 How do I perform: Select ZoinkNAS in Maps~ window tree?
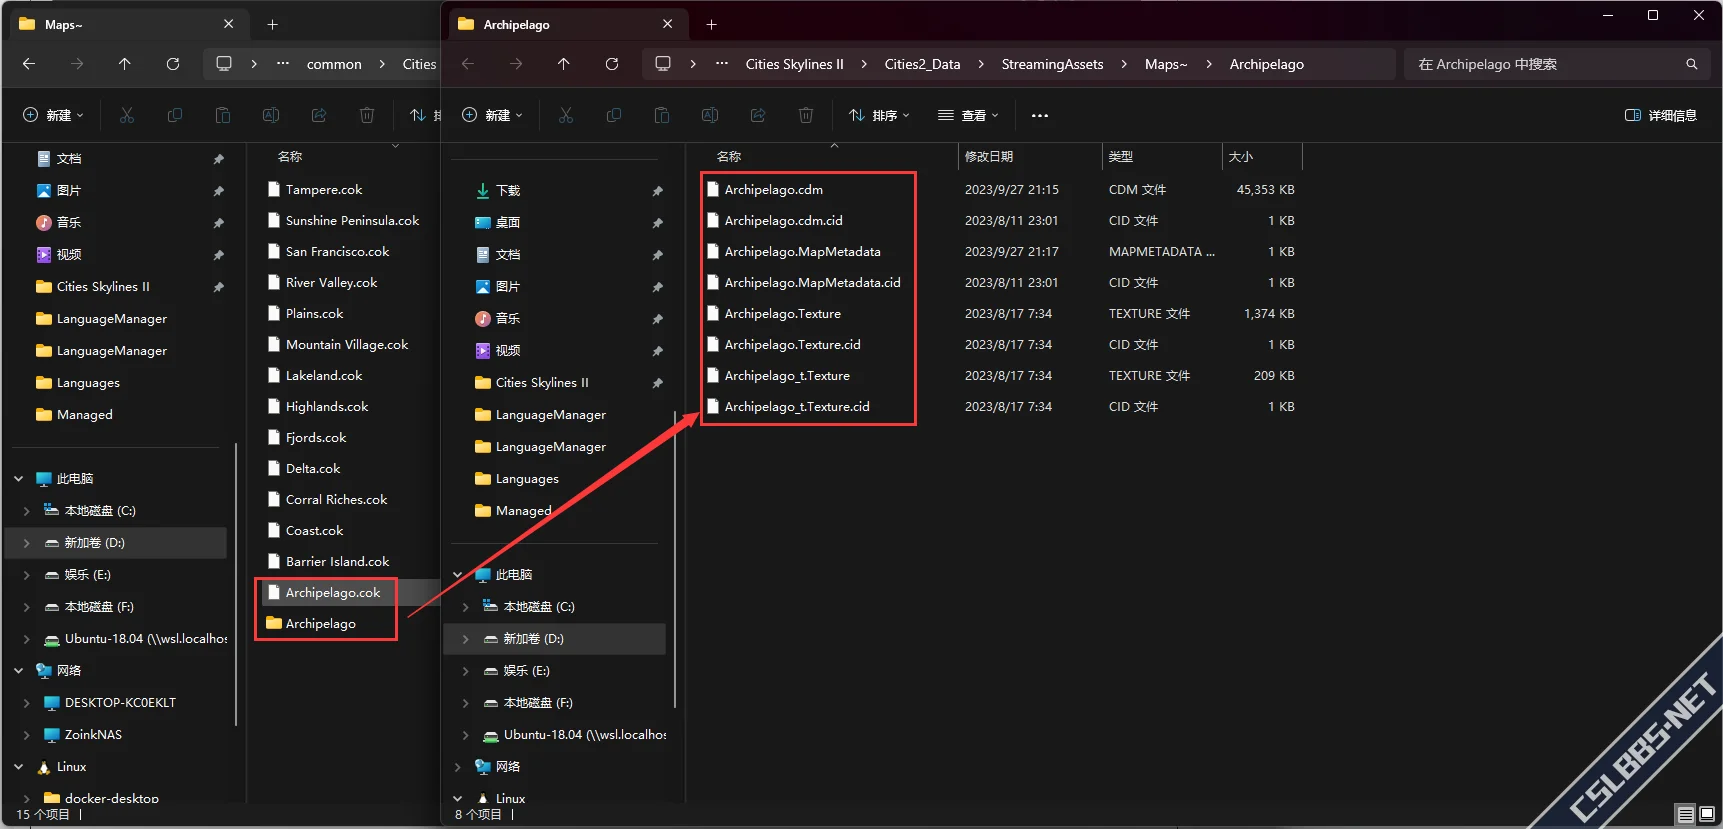pyautogui.click(x=93, y=735)
